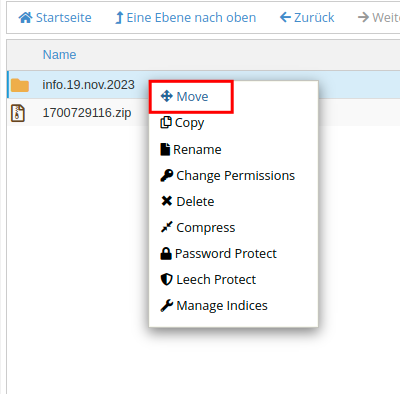
Task: Click the up-arrow icon beside Eine Ebene nach oben
Action: (x=119, y=18)
